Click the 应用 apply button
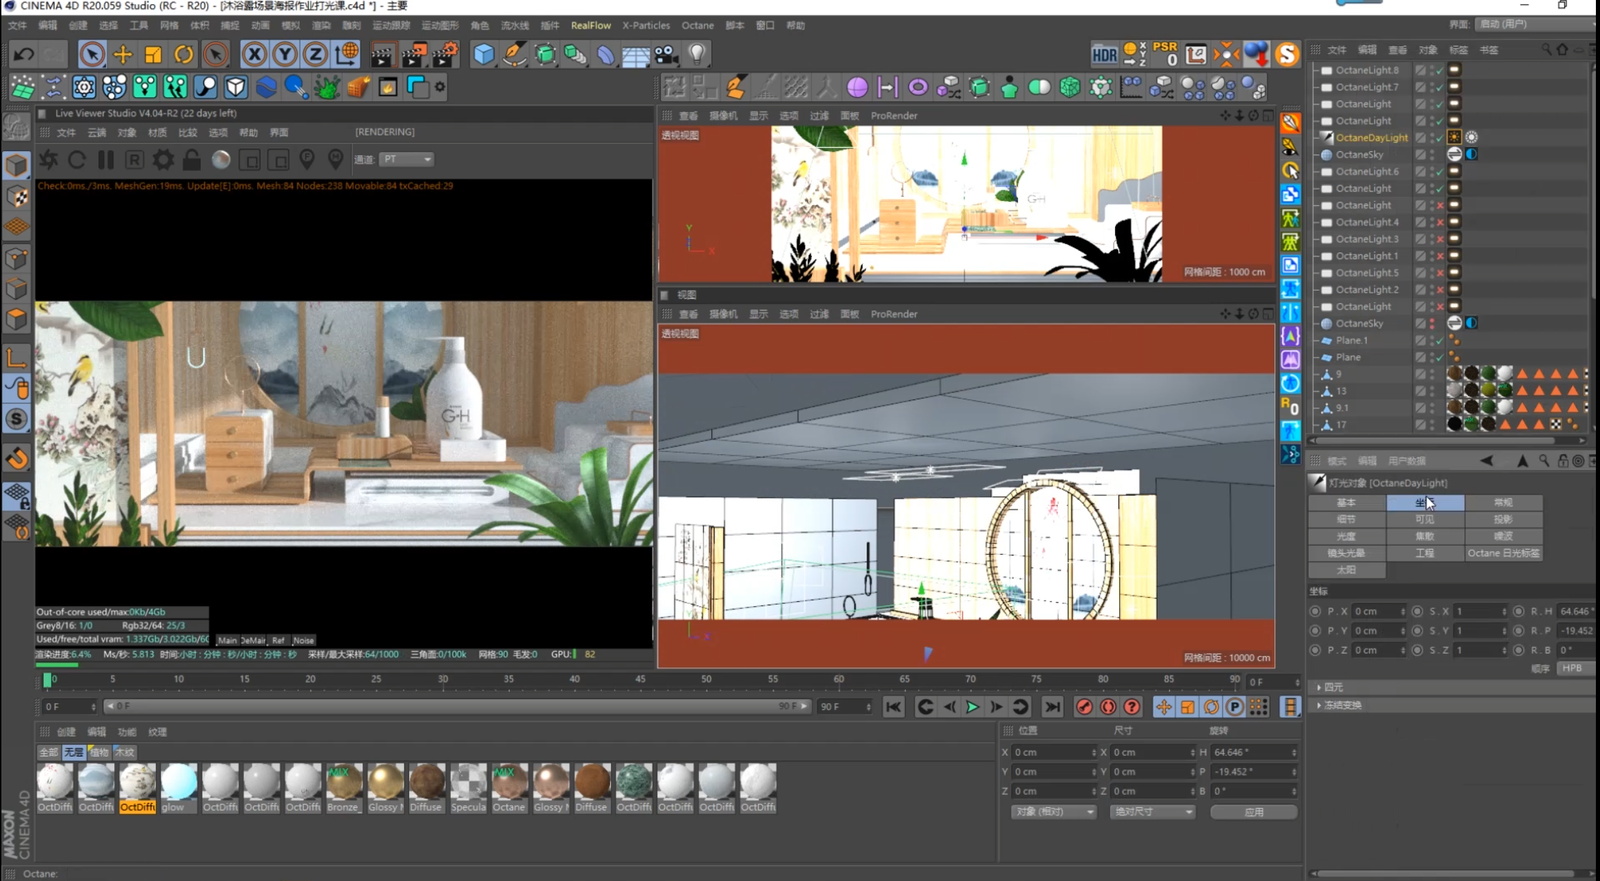This screenshot has width=1600, height=881. click(1253, 812)
